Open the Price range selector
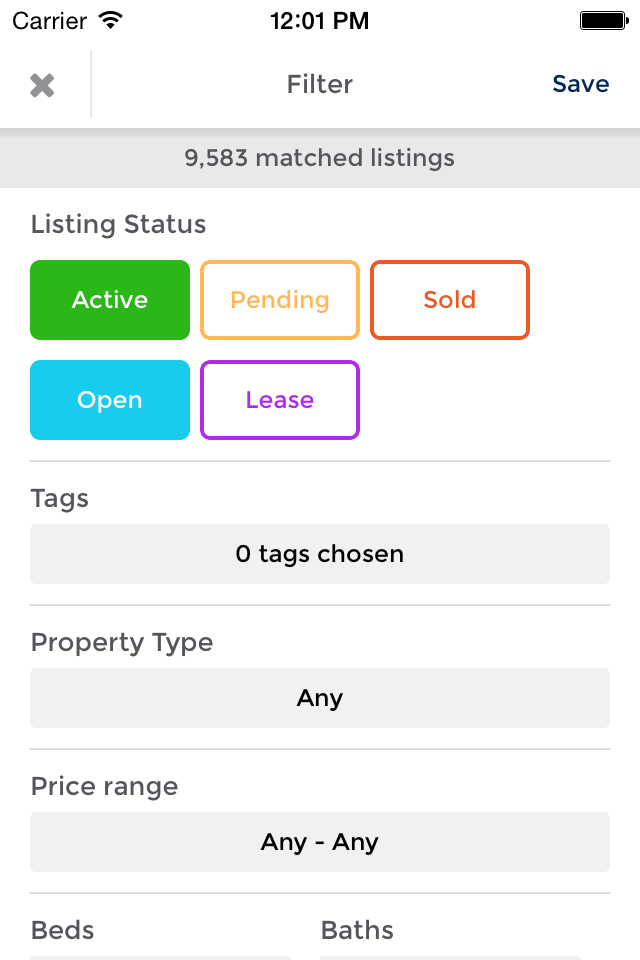Image resolution: width=640 pixels, height=960 pixels. point(320,842)
